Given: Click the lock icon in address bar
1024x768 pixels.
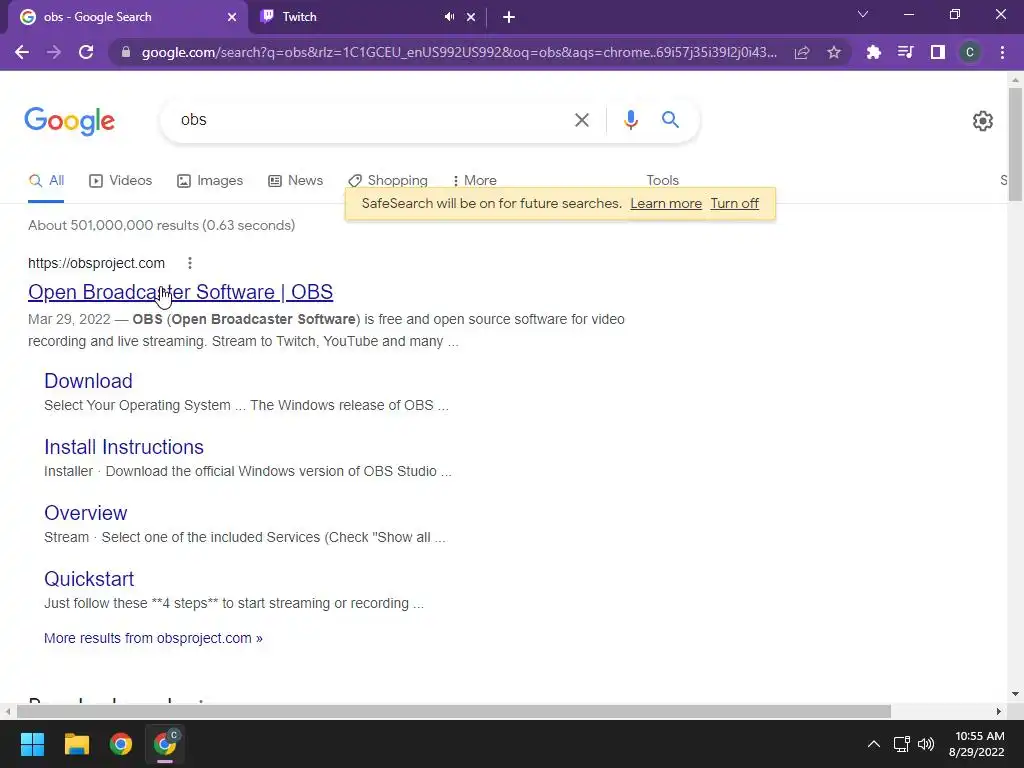Looking at the screenshot, I should [x=126, y=52].
